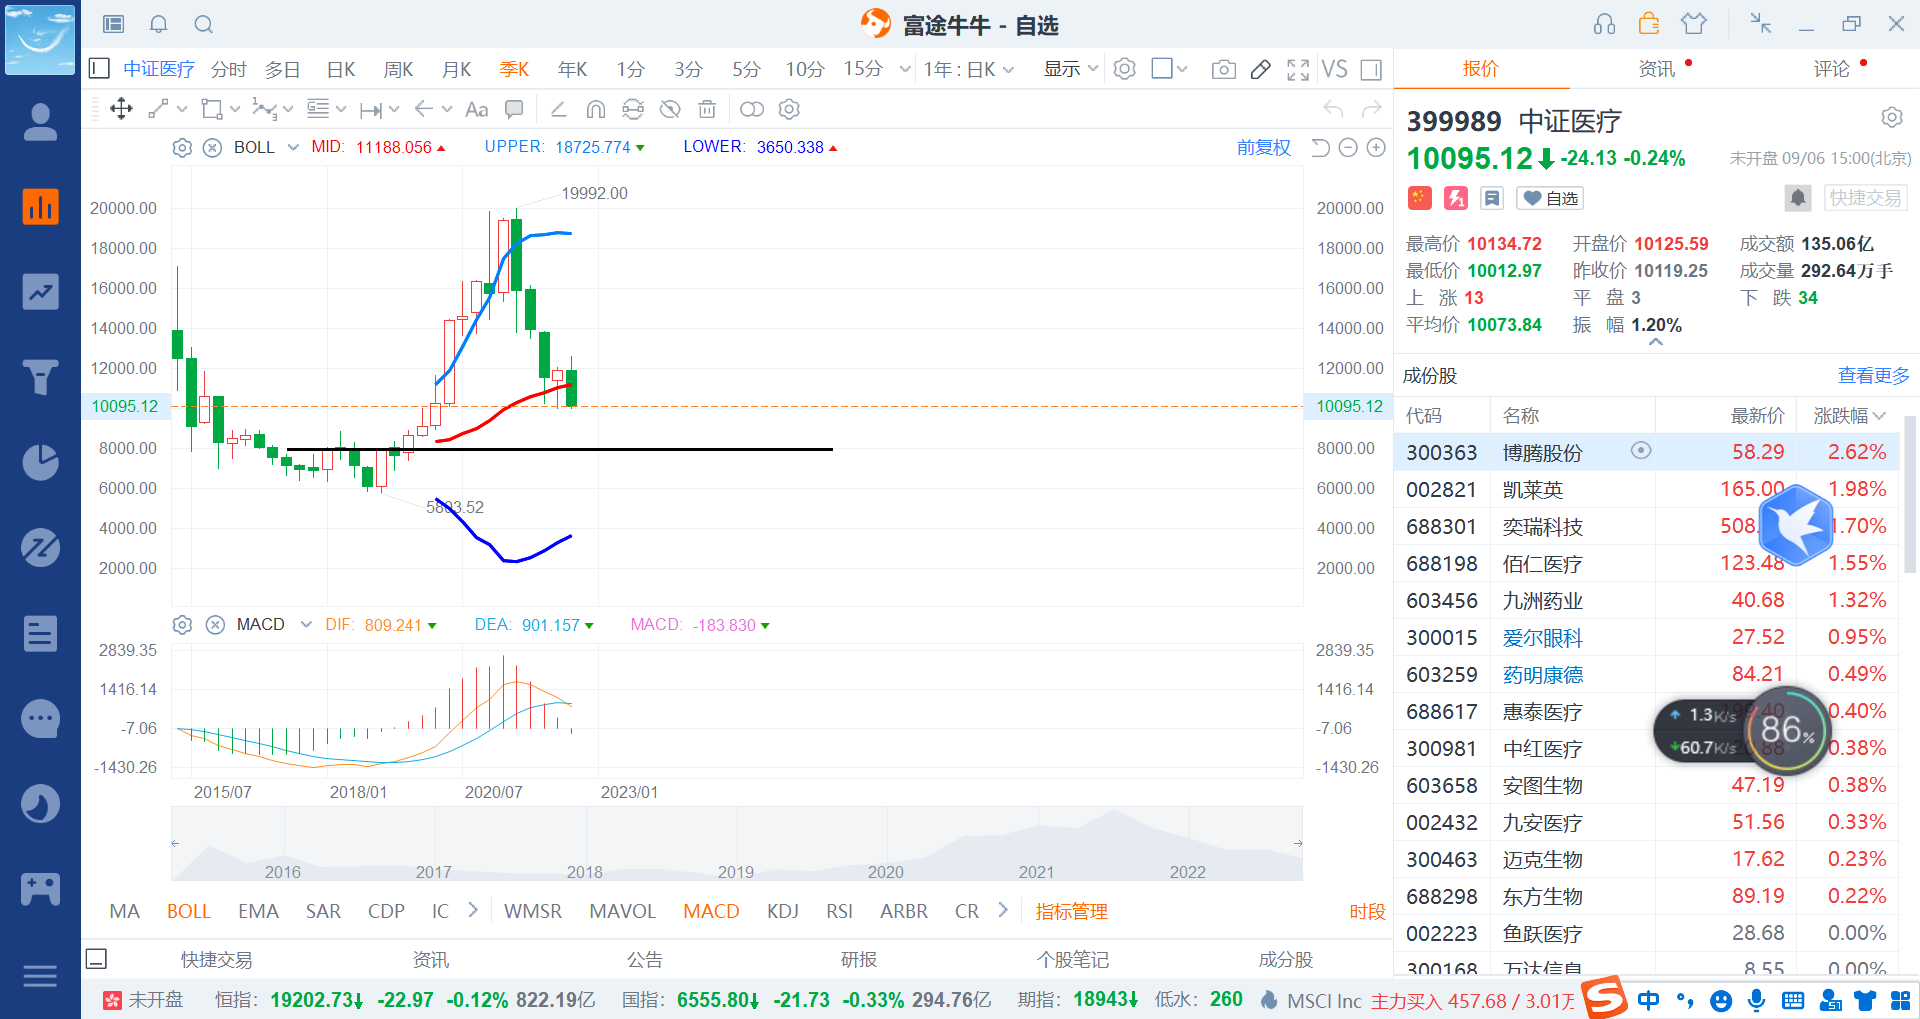Open 药明康德 stock link
Screen dimensions: 1920x1019
[1543, 675]
